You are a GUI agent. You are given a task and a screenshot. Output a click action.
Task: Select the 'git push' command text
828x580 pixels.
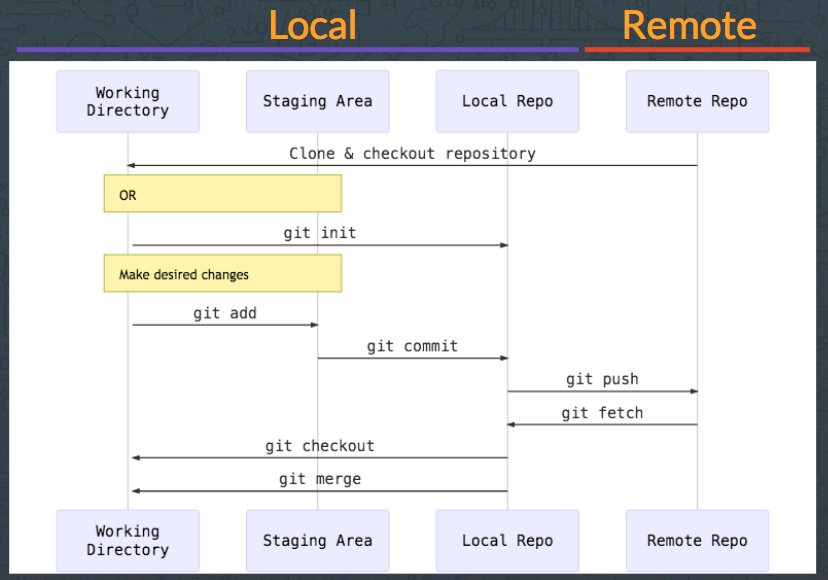coord(602,379)
